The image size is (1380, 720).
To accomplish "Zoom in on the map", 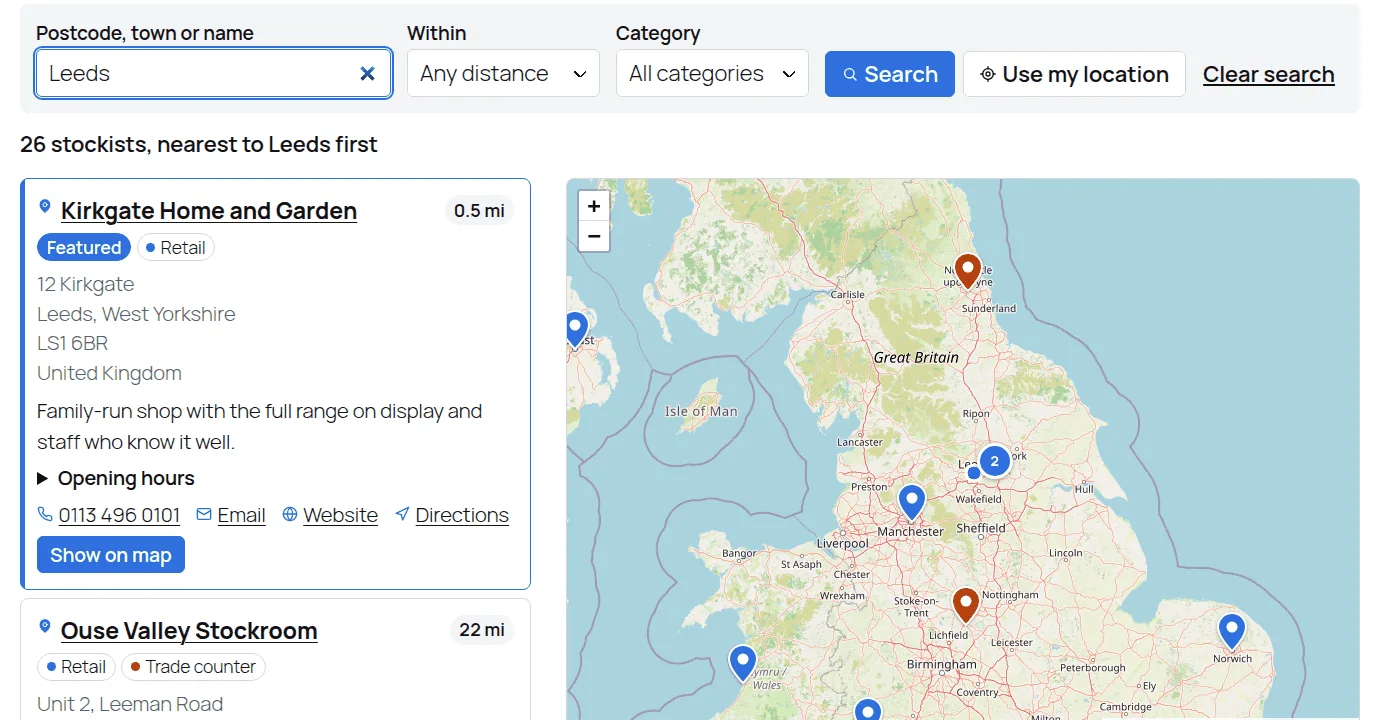I will pos(594,206).
